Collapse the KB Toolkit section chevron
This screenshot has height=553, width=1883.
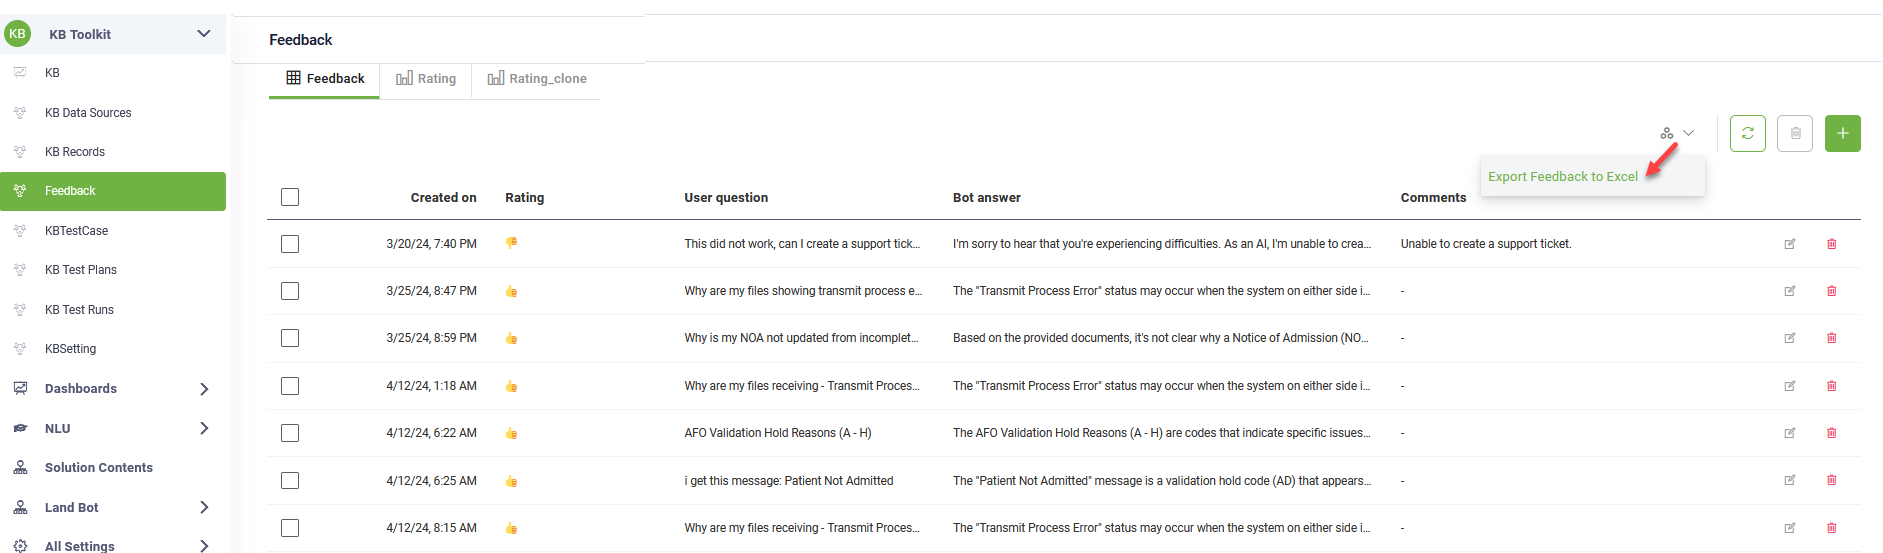click(x=204, y=34)
